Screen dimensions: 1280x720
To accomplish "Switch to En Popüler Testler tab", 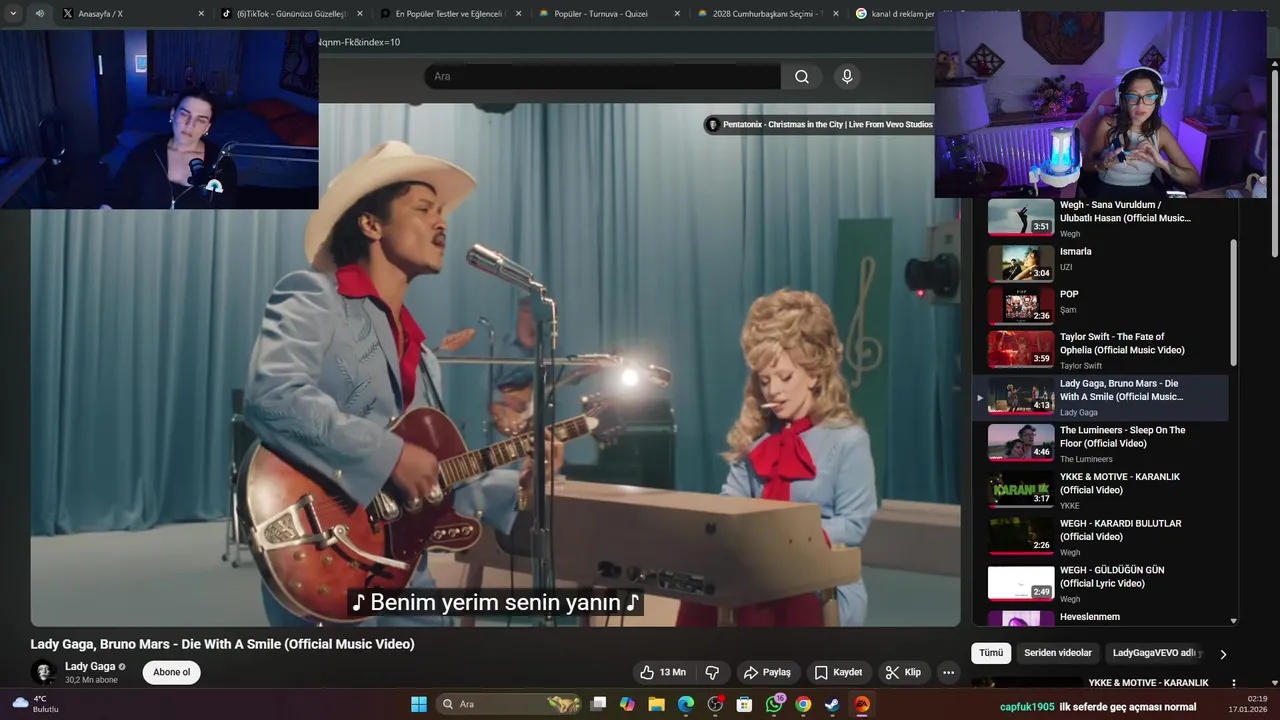I will pyautogui.click(x=449, y=14).
